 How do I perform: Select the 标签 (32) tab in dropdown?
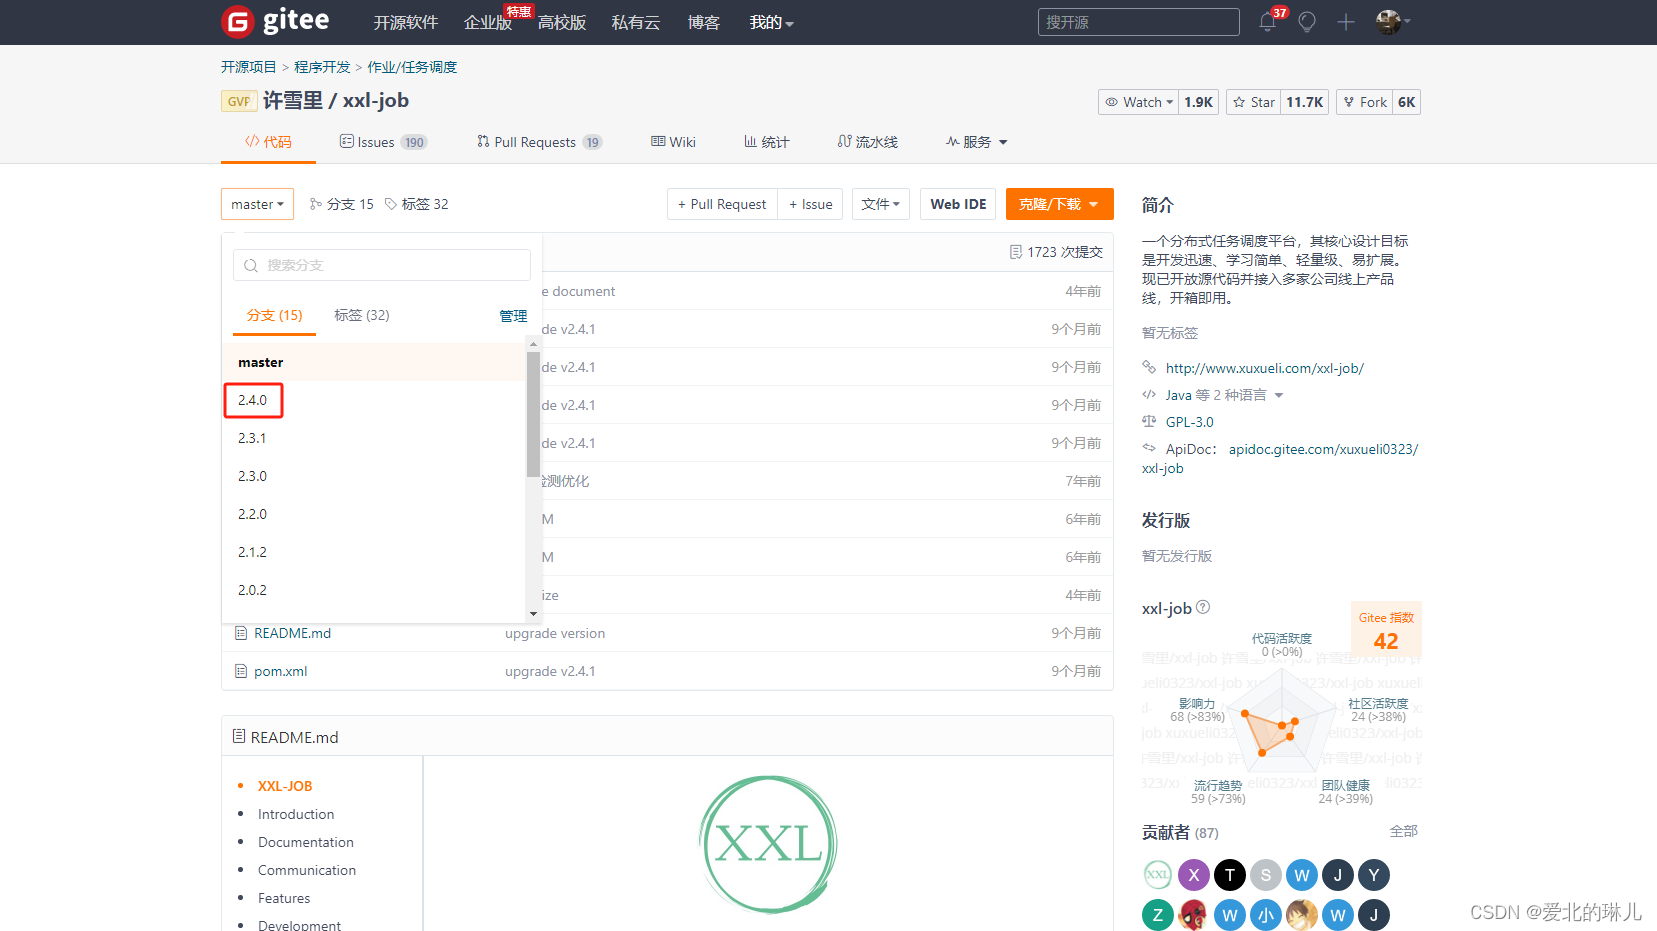pyautogui.click(x=361, y=315)
